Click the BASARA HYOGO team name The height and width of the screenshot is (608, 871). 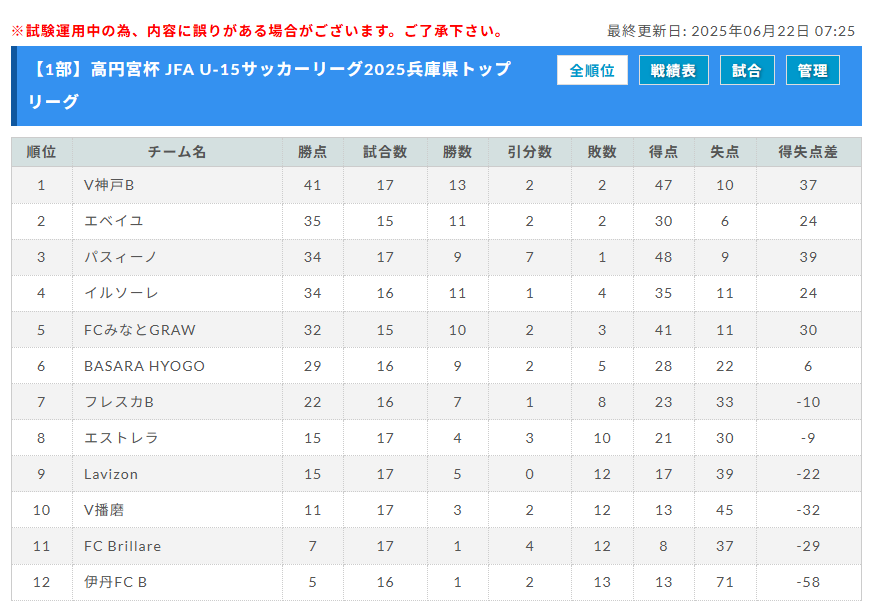[x=144, y=366]
